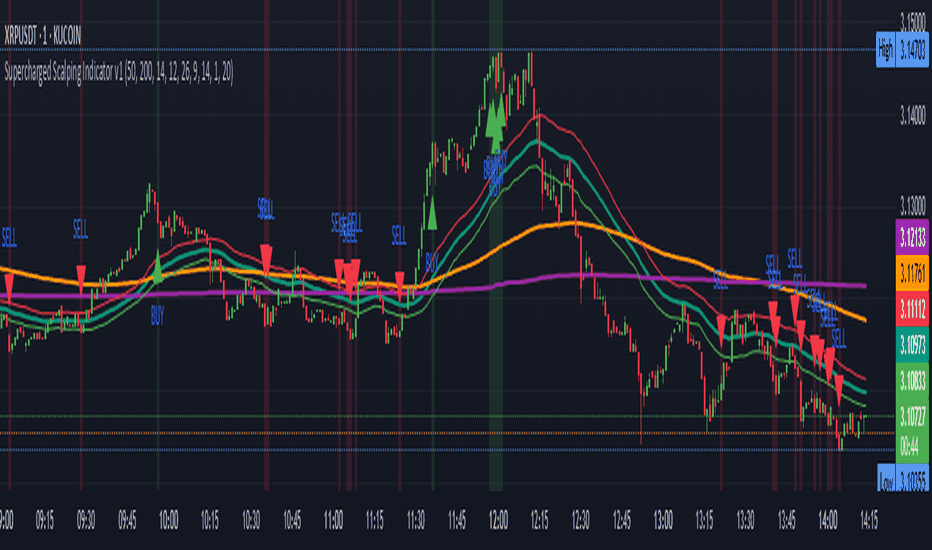Image resolution: width=932 pixels, height=550 pixels.
Task: Click the 10:30 time axis label
Action: [x=251, y=521]
